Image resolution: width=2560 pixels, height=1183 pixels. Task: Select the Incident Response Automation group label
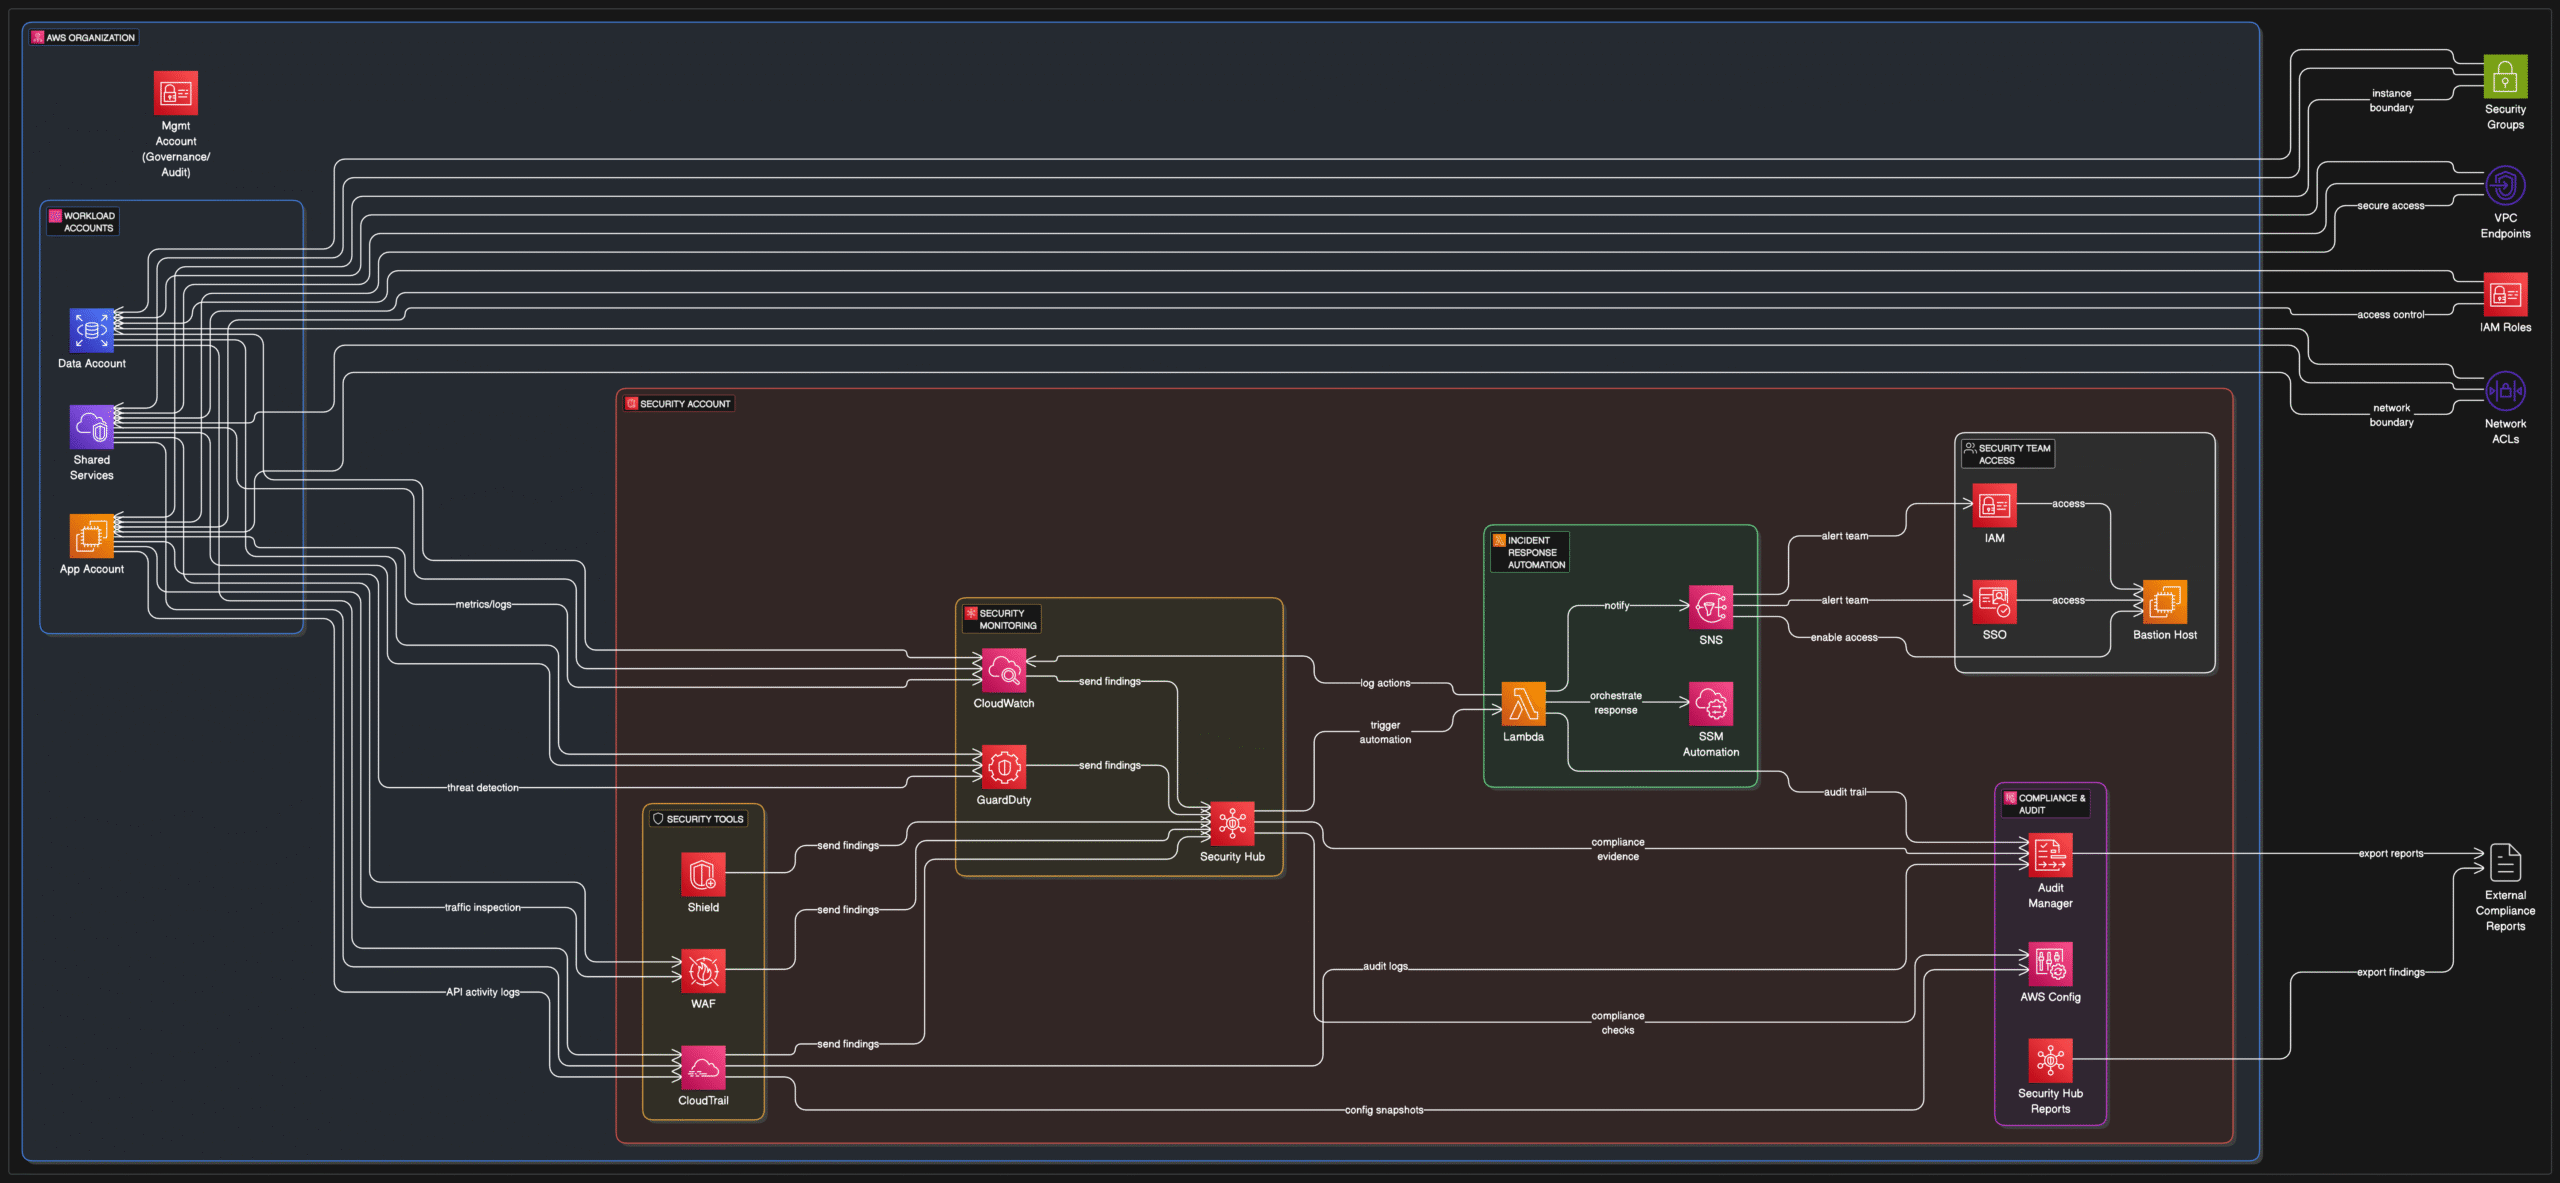point(1530,552)
